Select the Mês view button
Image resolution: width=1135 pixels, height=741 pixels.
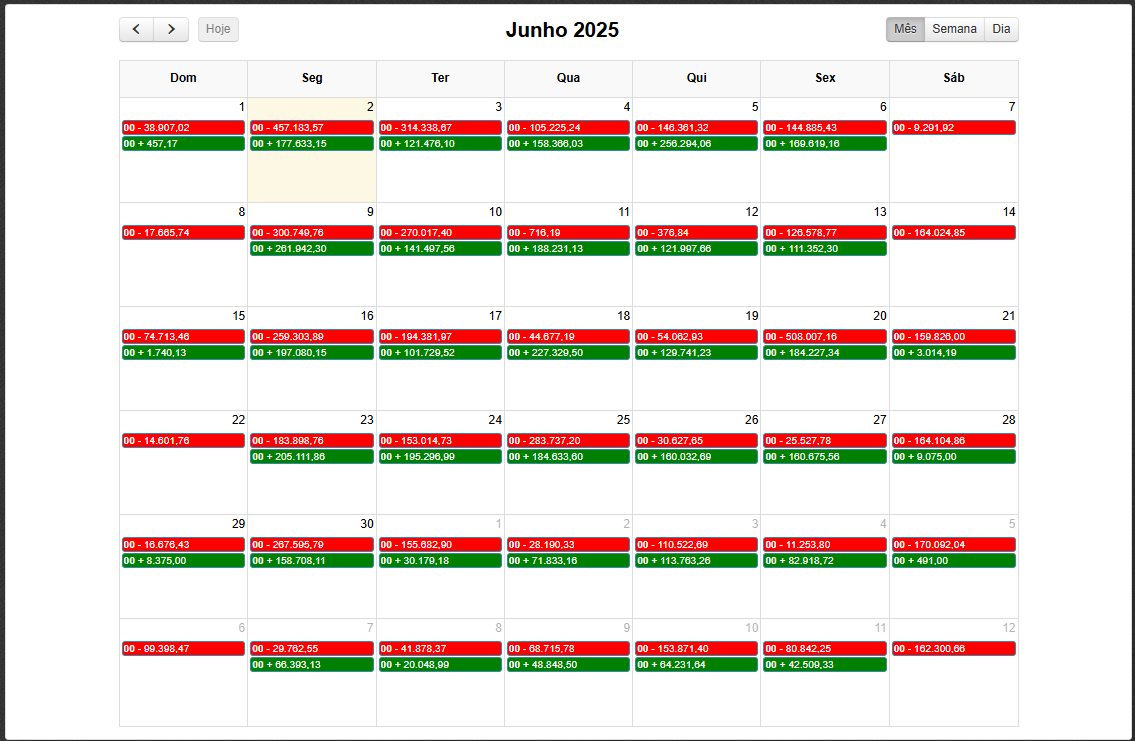905,30
